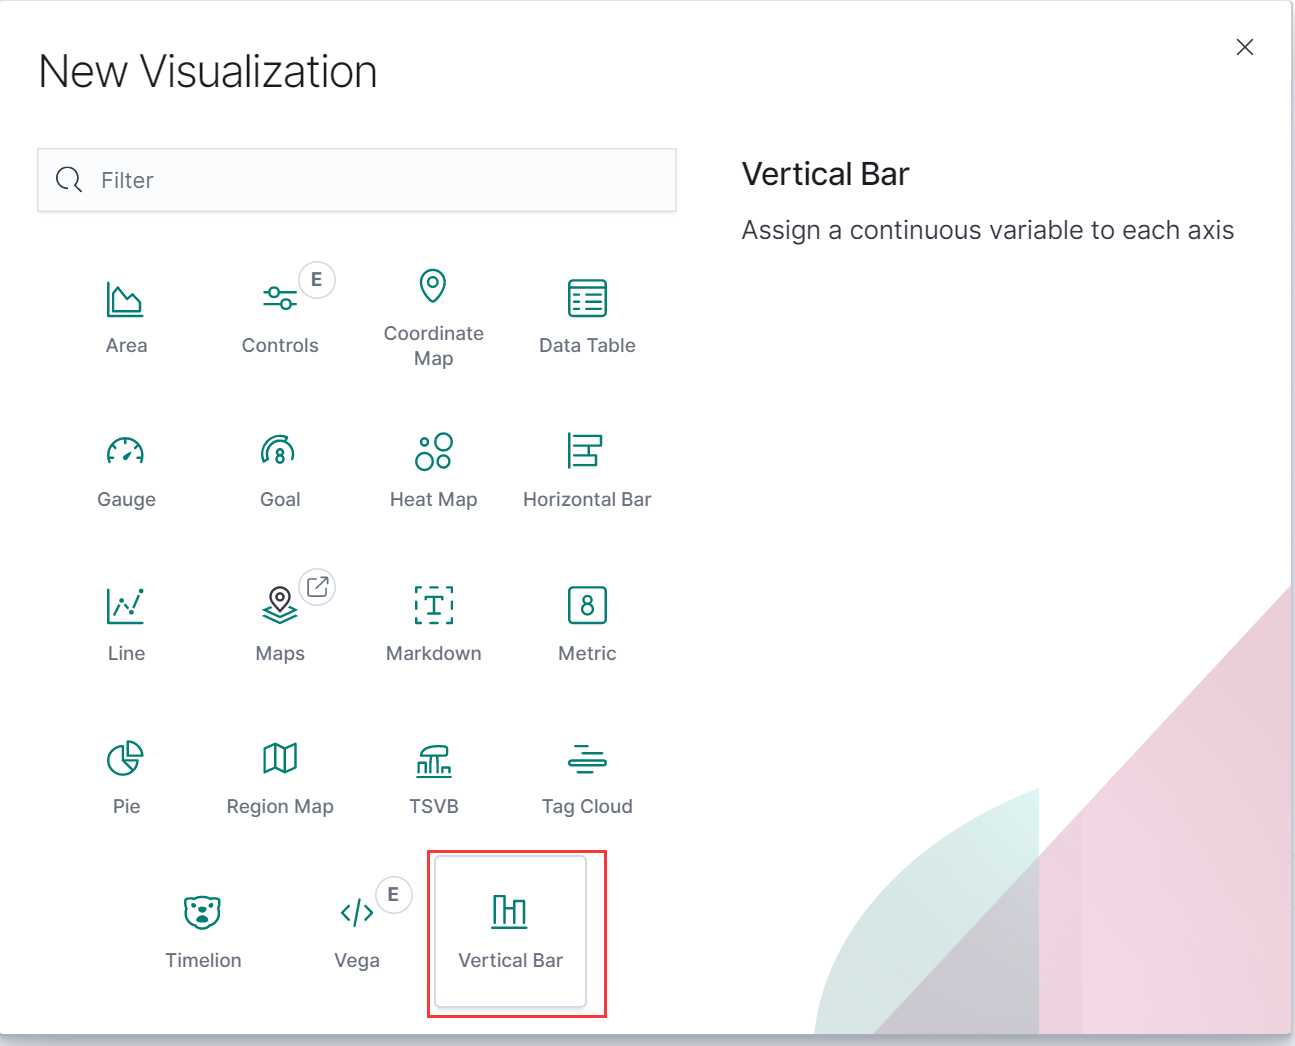1295x1046 pixels.
Task: Pick the Heat Map icon
Action: click(x=433, y=451)
